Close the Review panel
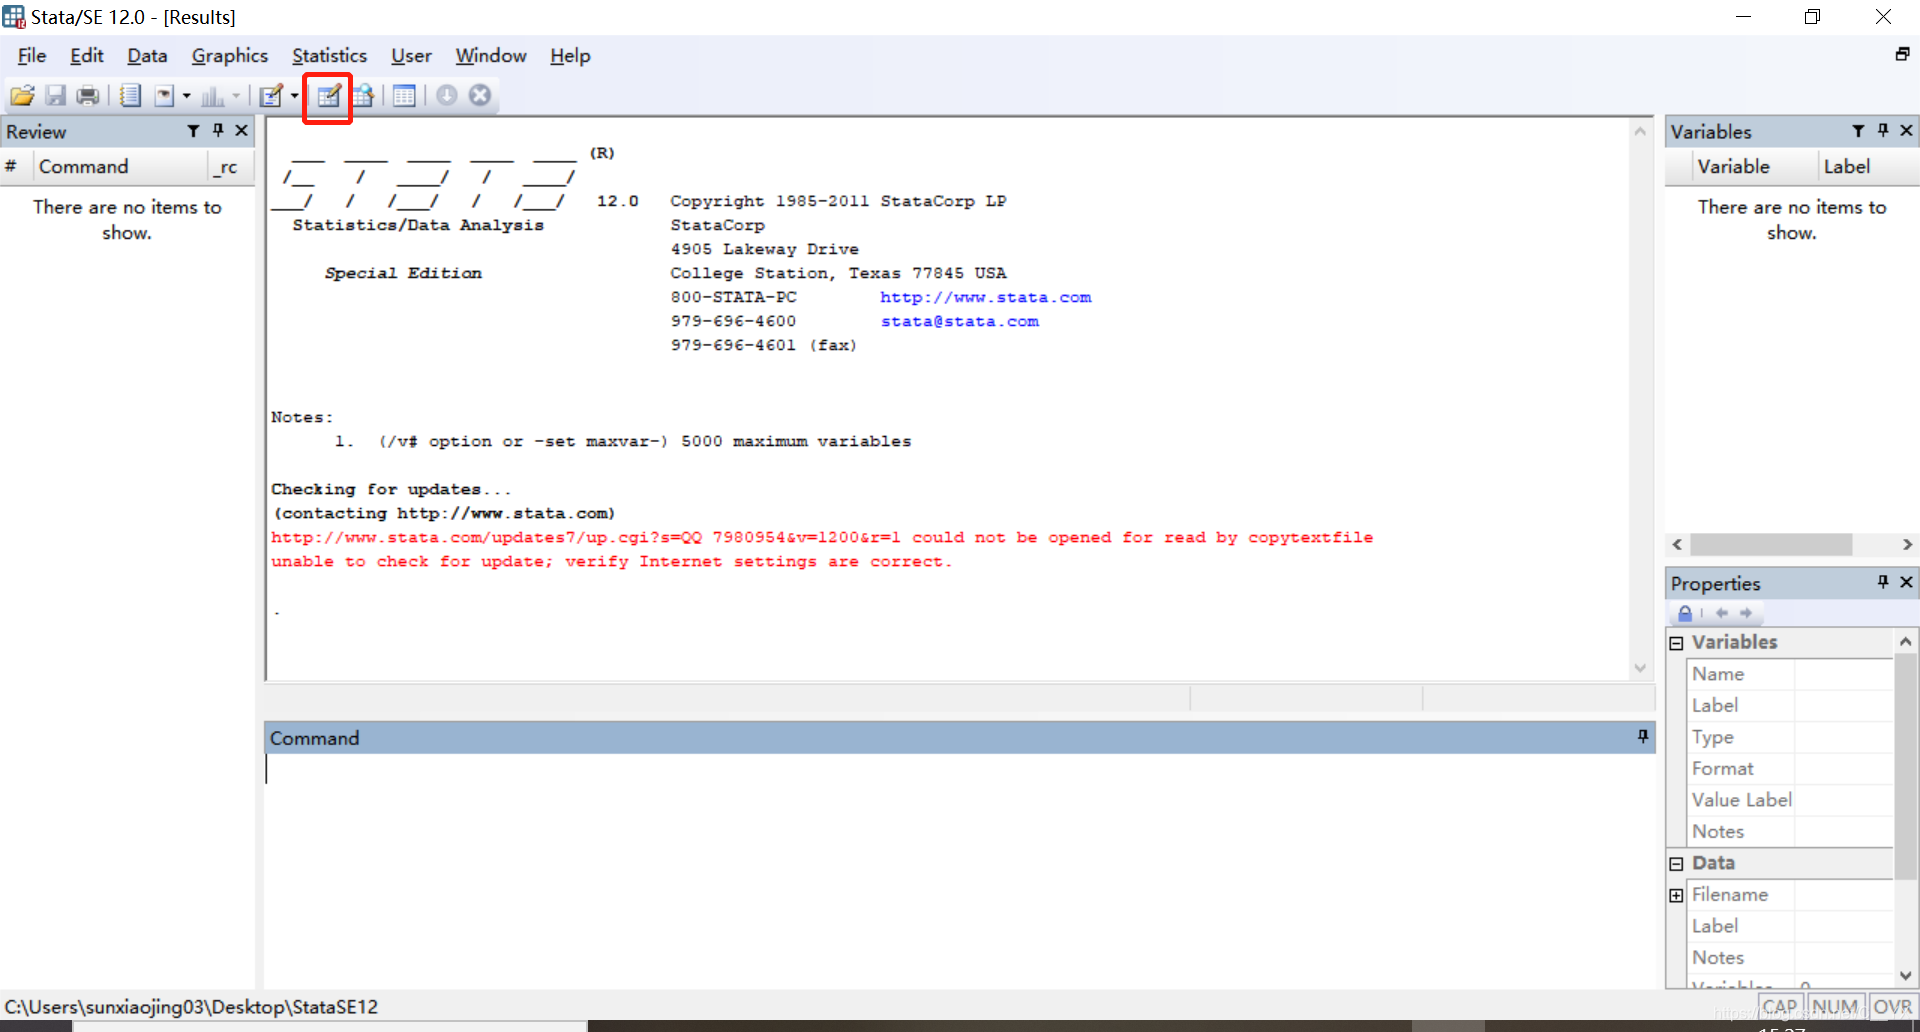1920x1032 pixels. [241, 131]
